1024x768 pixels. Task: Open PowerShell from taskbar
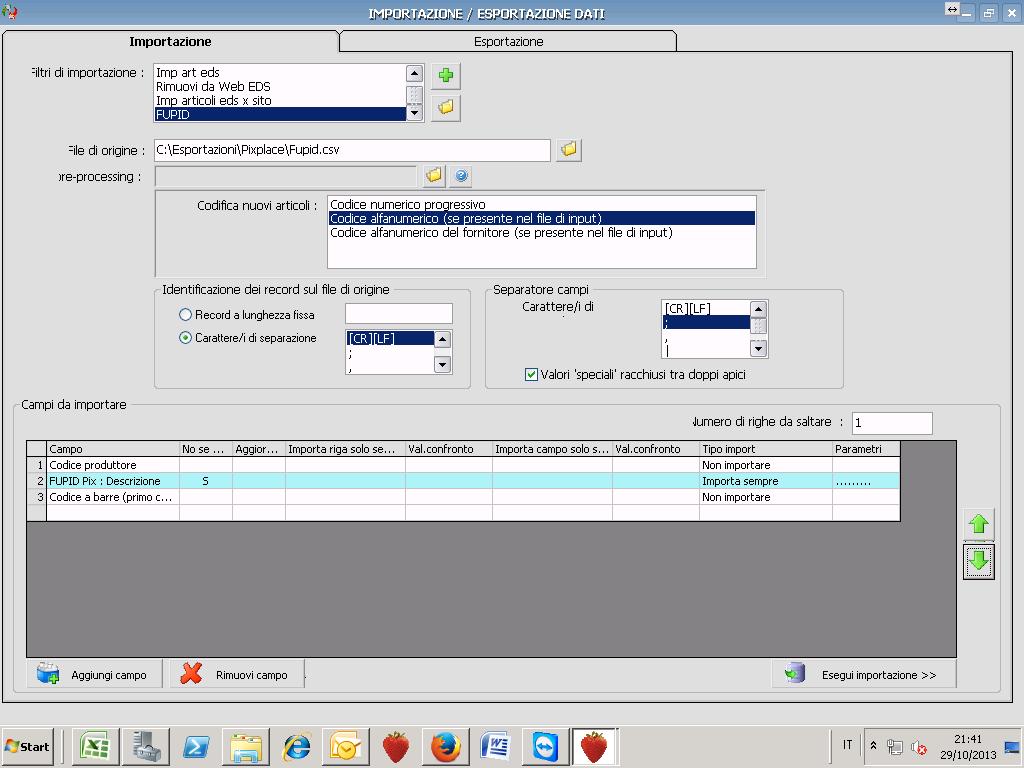pyautogui.click(x=196, y=746)
